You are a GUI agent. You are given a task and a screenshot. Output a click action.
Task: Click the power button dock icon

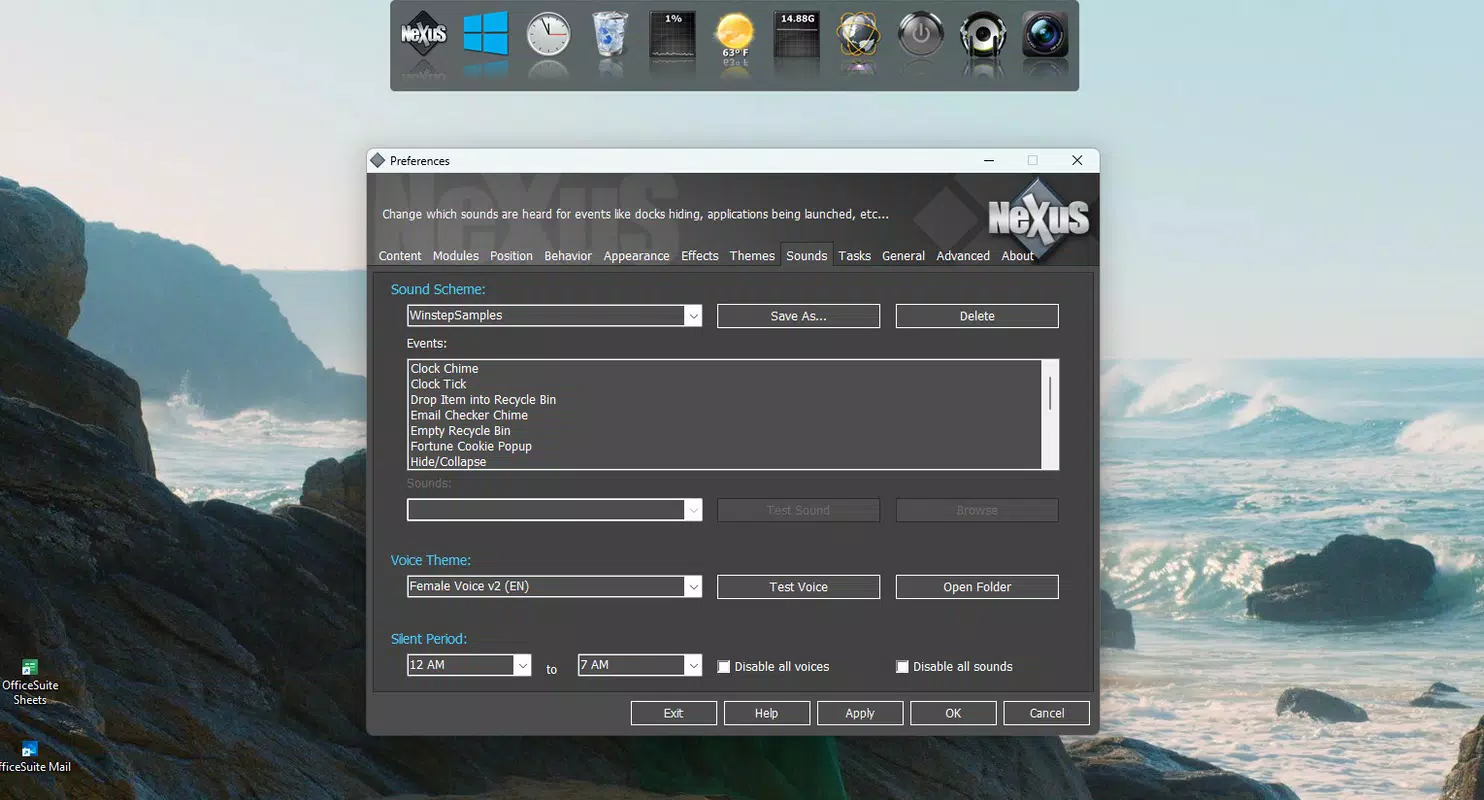pyautogui.click(x=921, y=35)
